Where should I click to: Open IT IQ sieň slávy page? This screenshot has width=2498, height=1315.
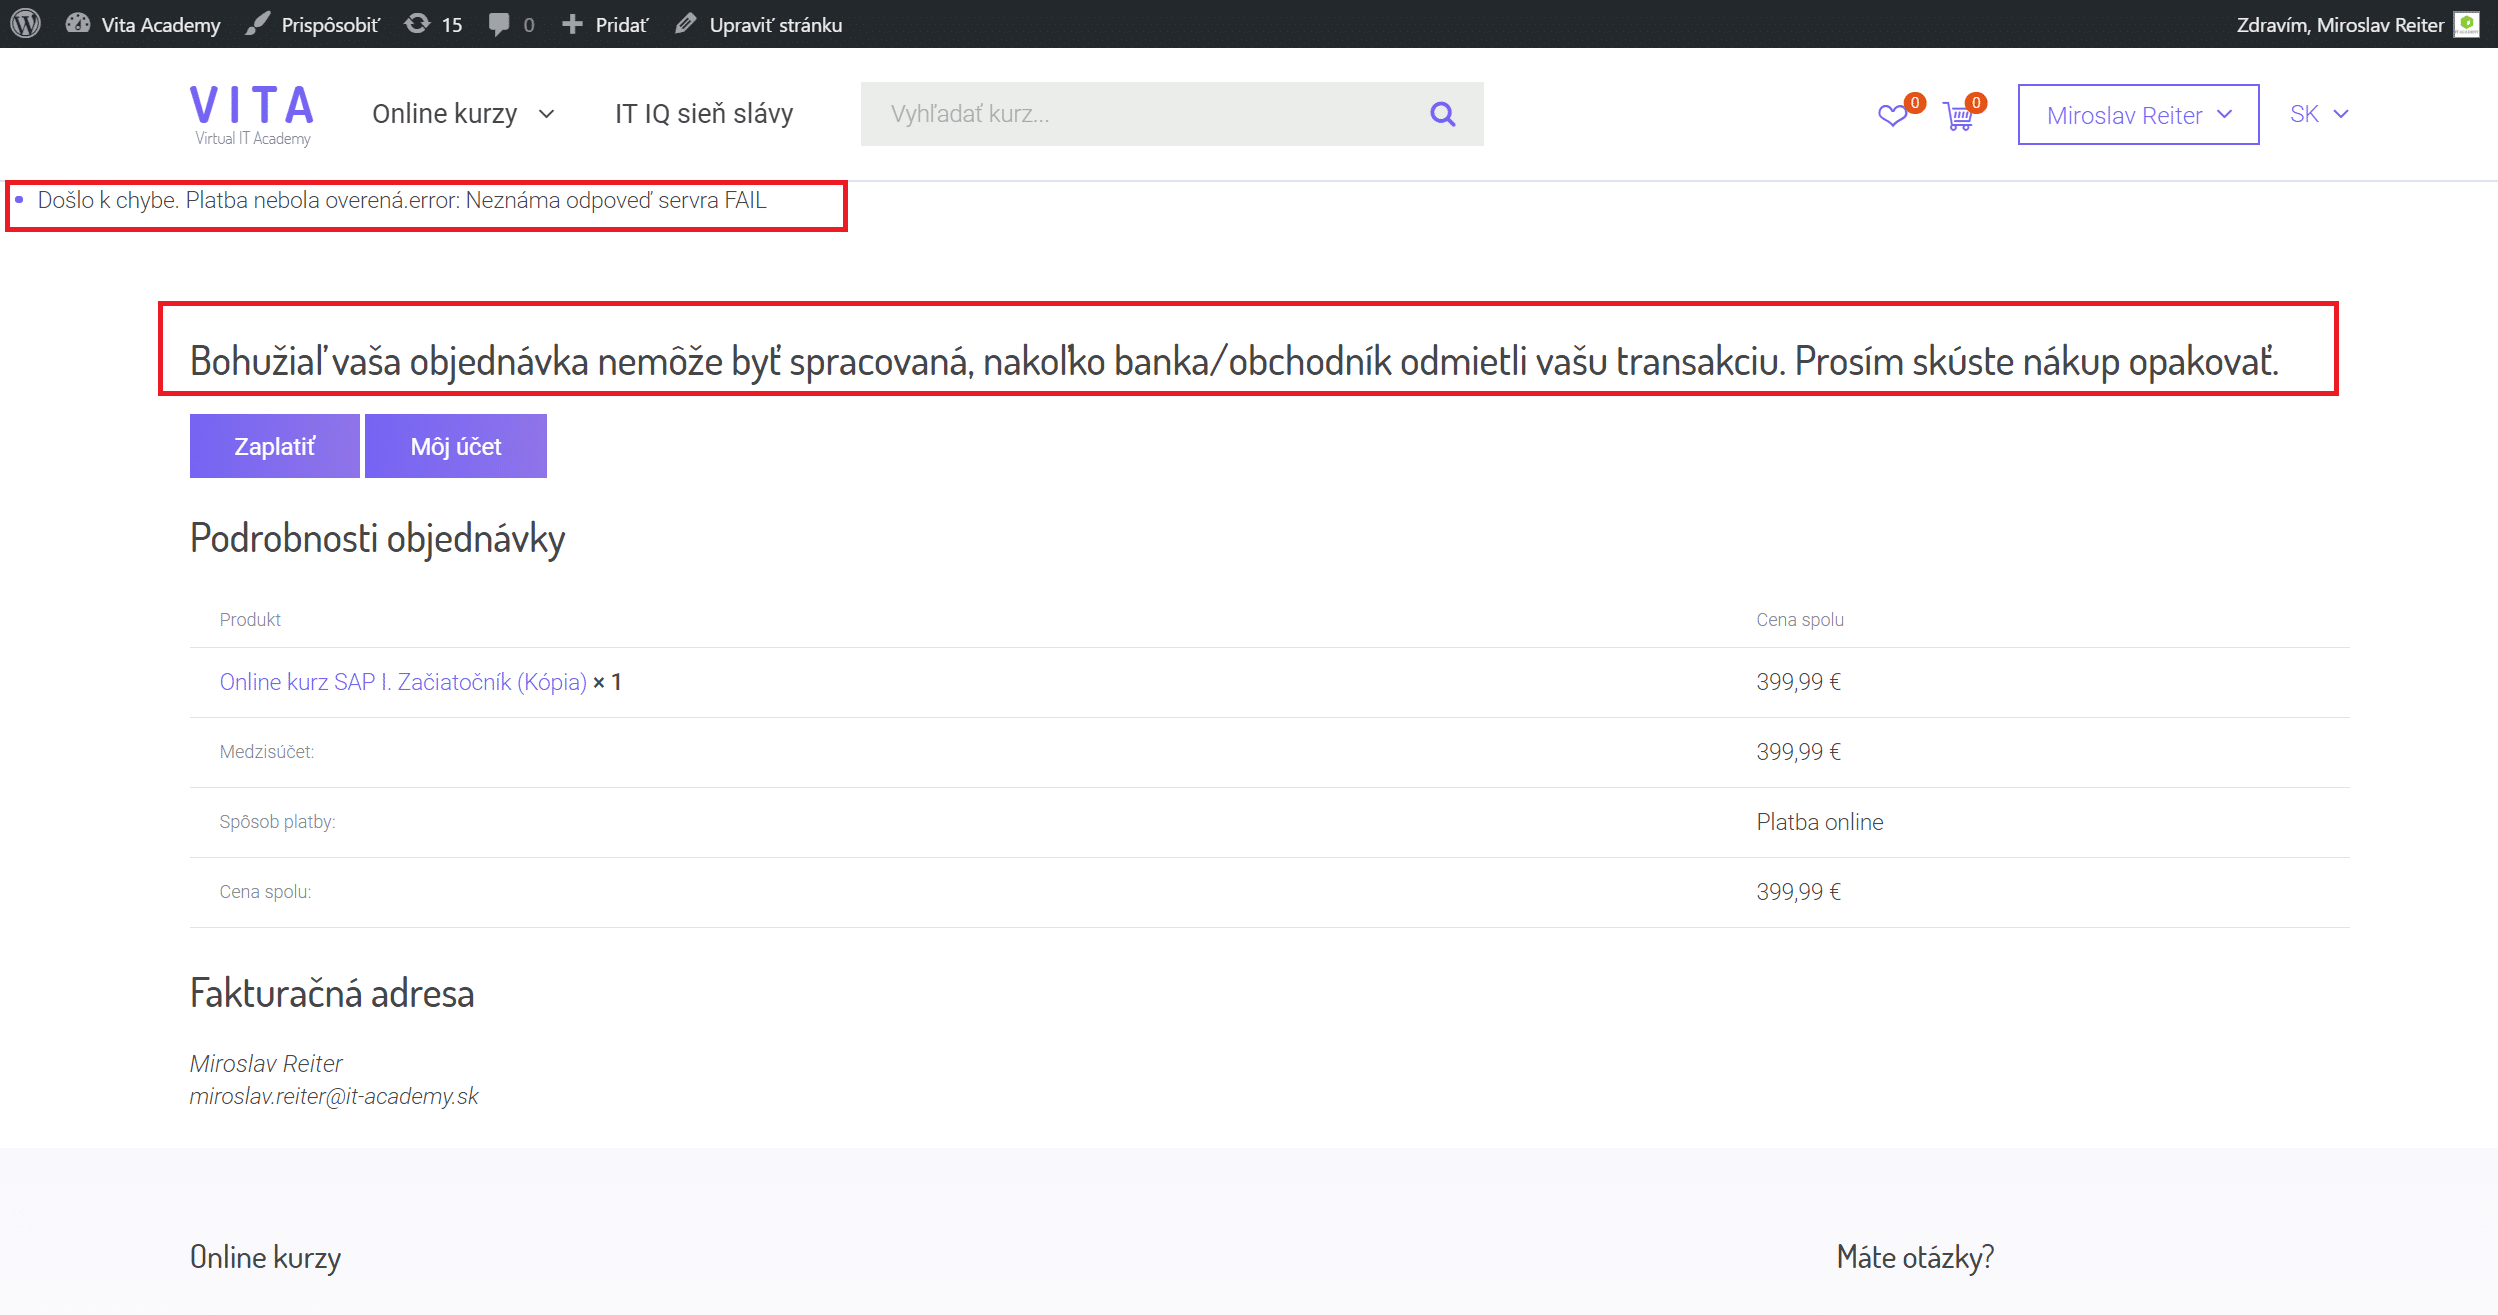coord(704,114)
